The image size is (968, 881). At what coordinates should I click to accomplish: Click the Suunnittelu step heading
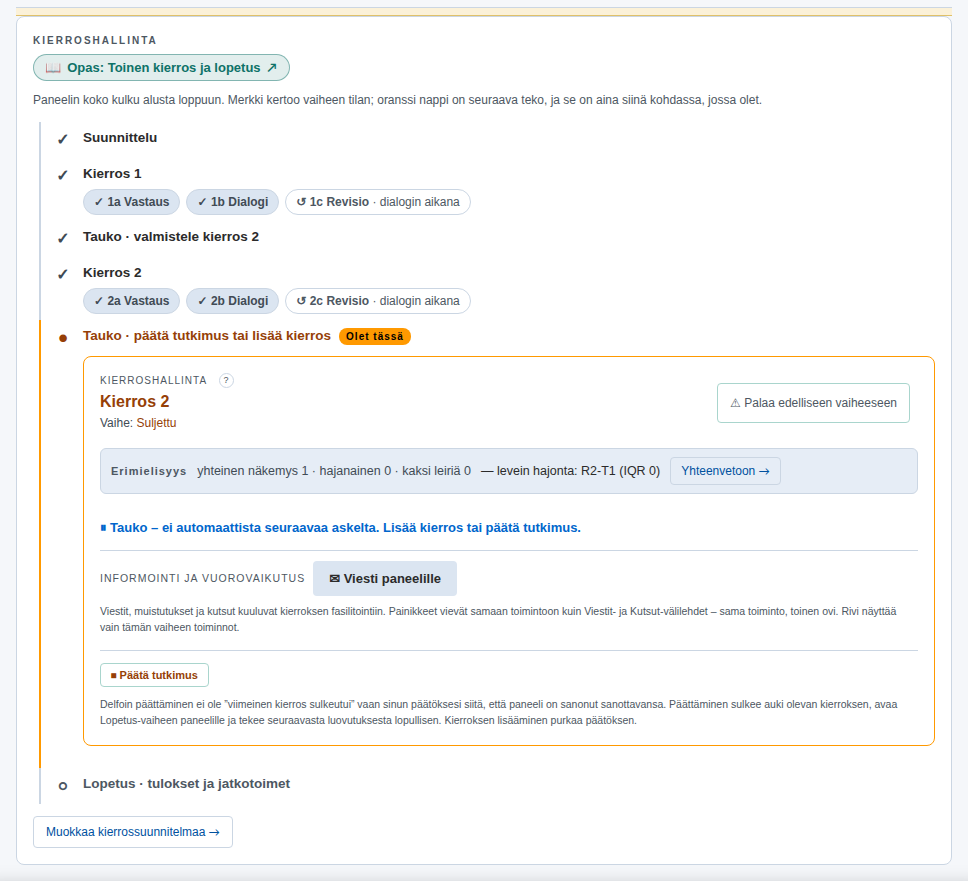point(120,138)
